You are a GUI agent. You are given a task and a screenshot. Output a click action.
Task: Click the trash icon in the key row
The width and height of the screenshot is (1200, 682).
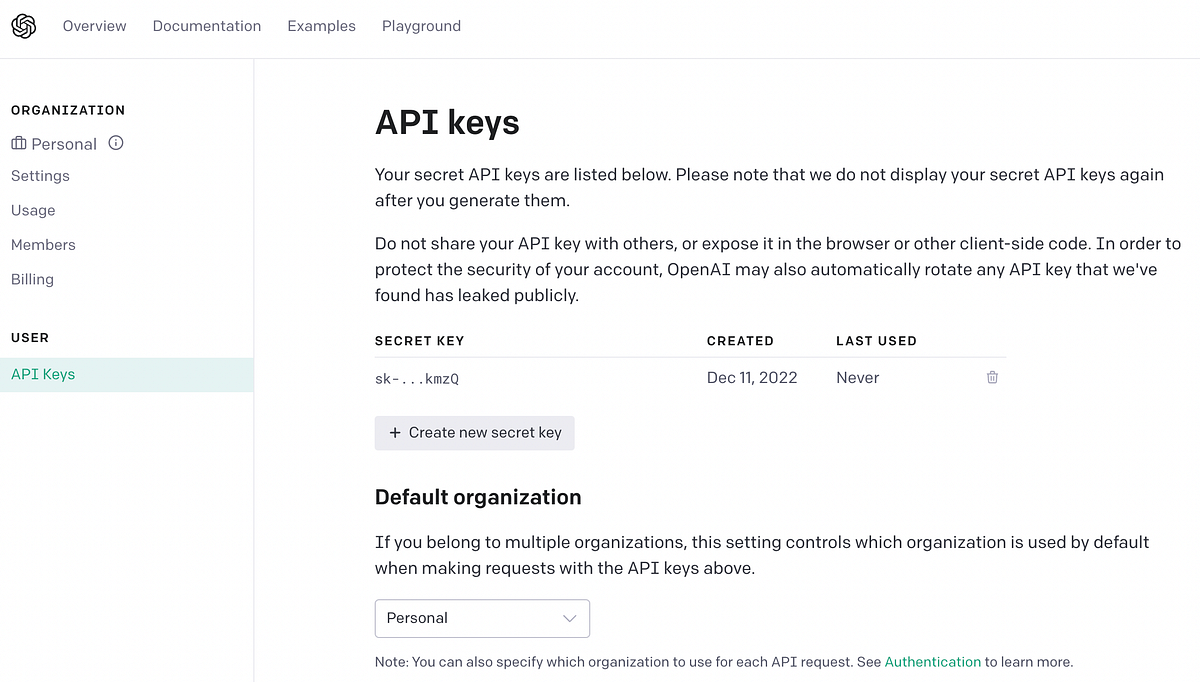click(991, 377)
